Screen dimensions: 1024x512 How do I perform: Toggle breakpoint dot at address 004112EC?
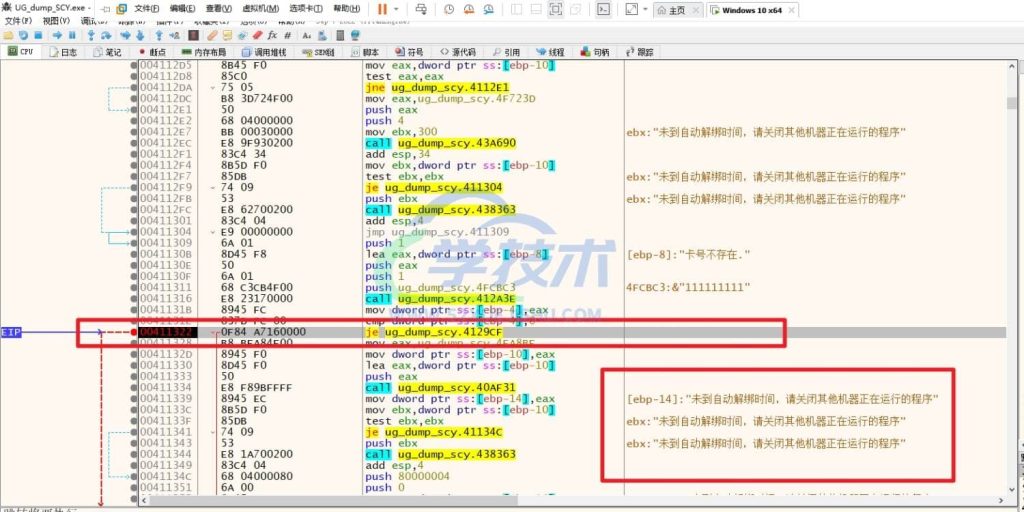click(132, 143)
